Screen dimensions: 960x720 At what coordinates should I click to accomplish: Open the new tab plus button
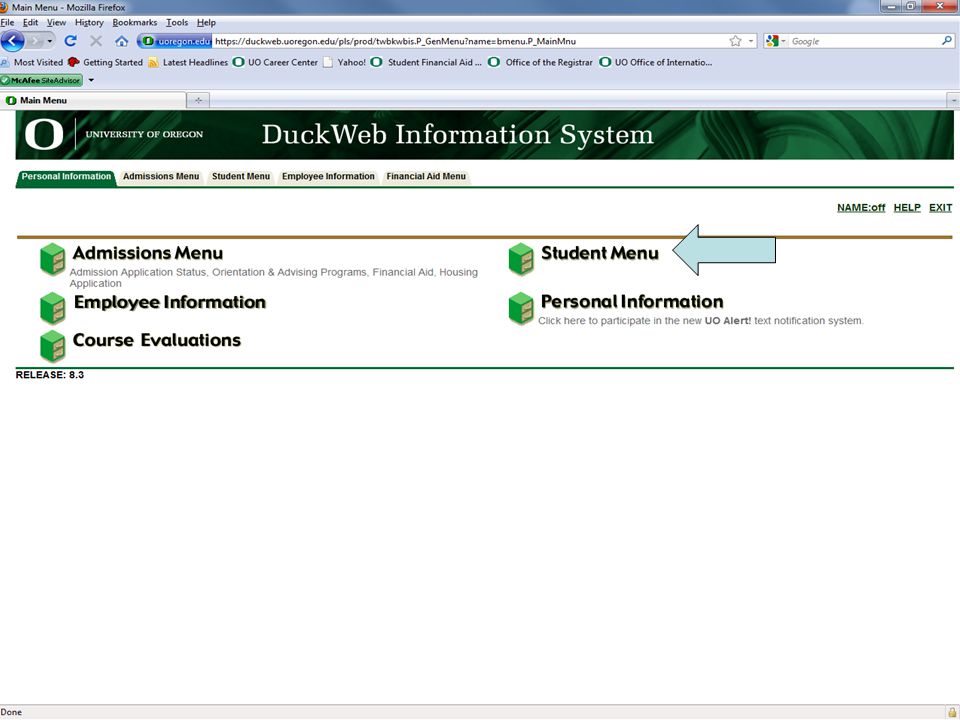[198, 100]
